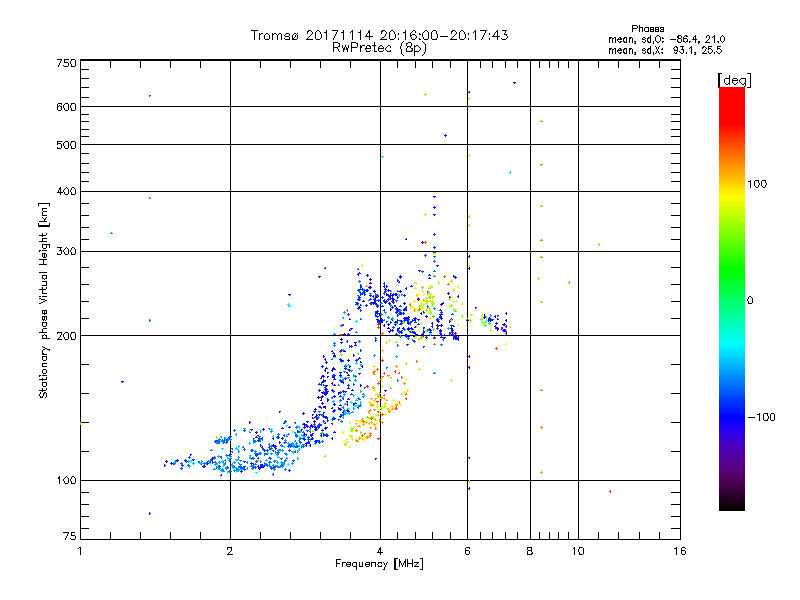The image size is (800, 600).
Task: Click the x-axis '2' tick label
Action: pyautogui.click(x=230, y=551)
